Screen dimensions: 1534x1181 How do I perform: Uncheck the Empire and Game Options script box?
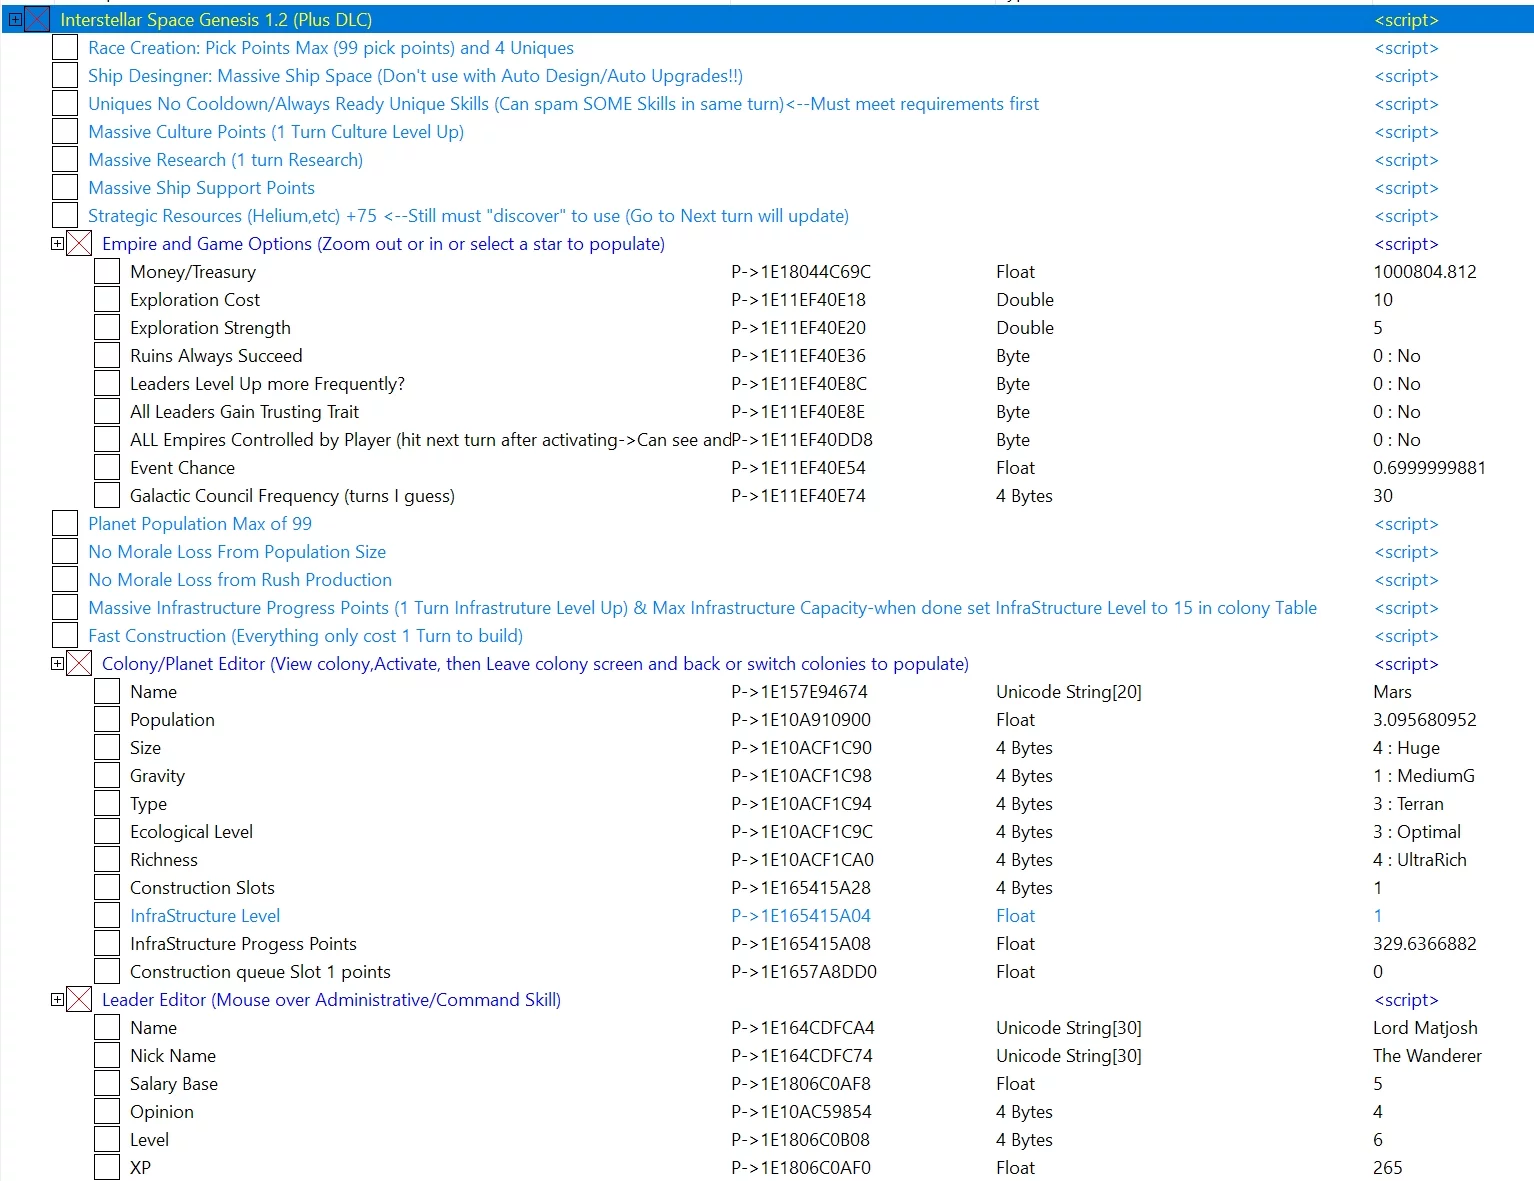[x=79, y=244]
